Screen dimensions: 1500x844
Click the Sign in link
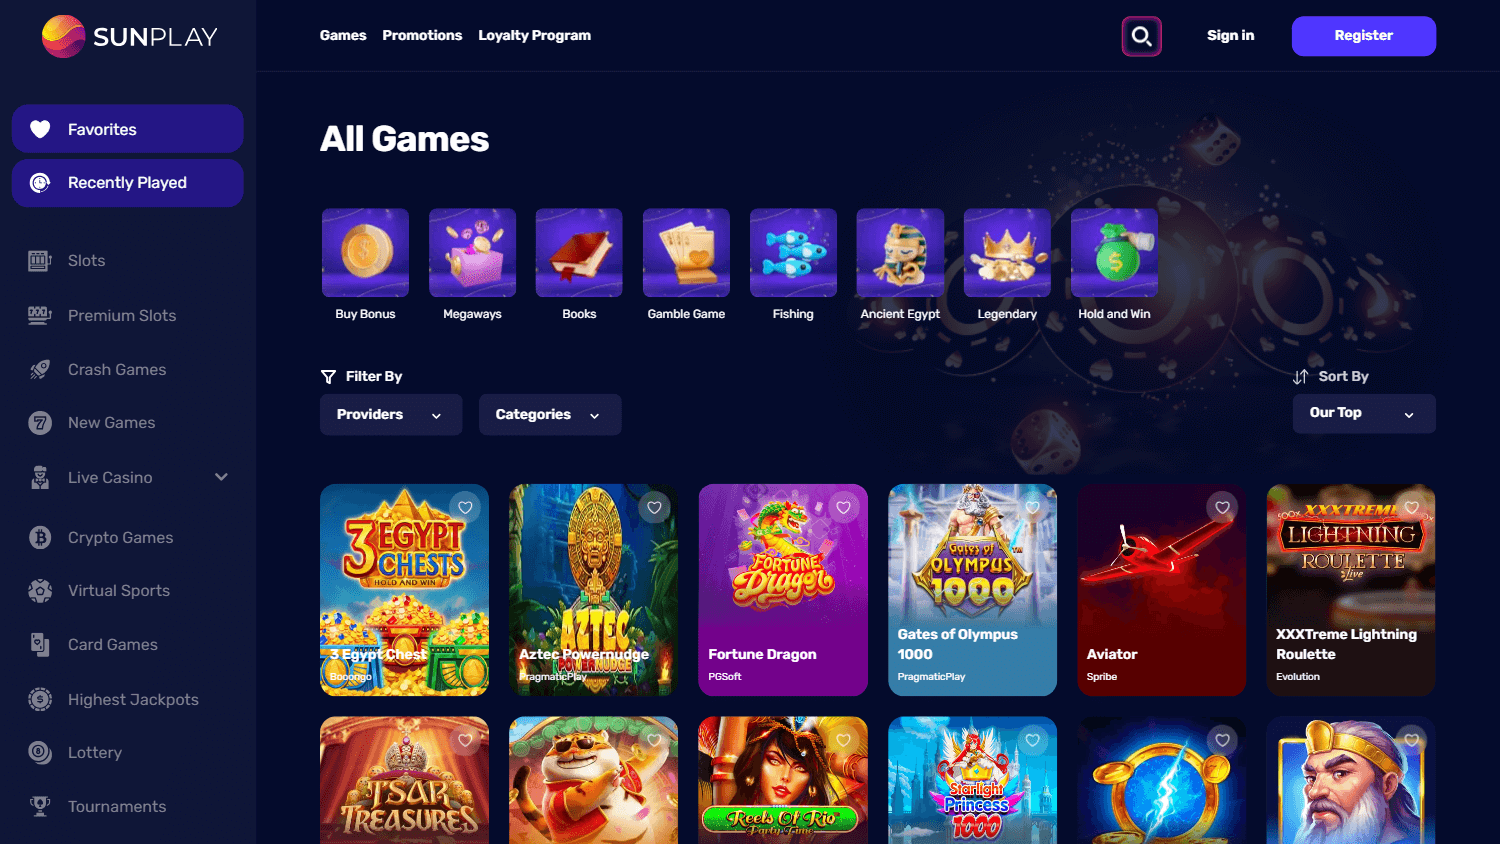point(1230,35)
